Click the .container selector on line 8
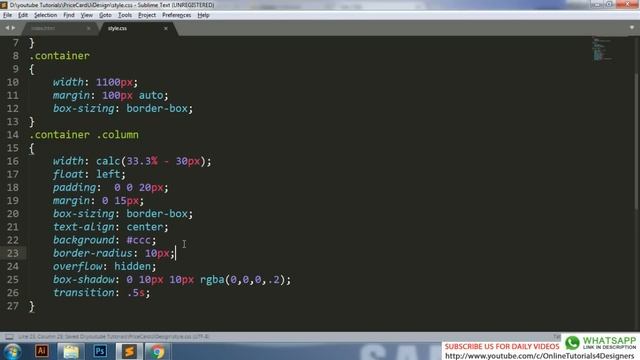Viewport: 640px width, 360px height. pyautogui.click(x=60, y=56)
